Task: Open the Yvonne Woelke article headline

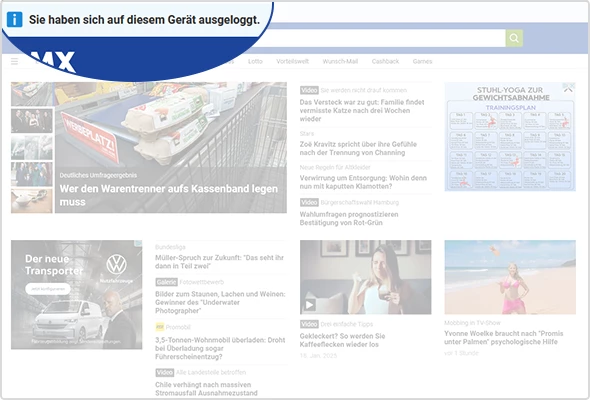Action: (503, 338)
